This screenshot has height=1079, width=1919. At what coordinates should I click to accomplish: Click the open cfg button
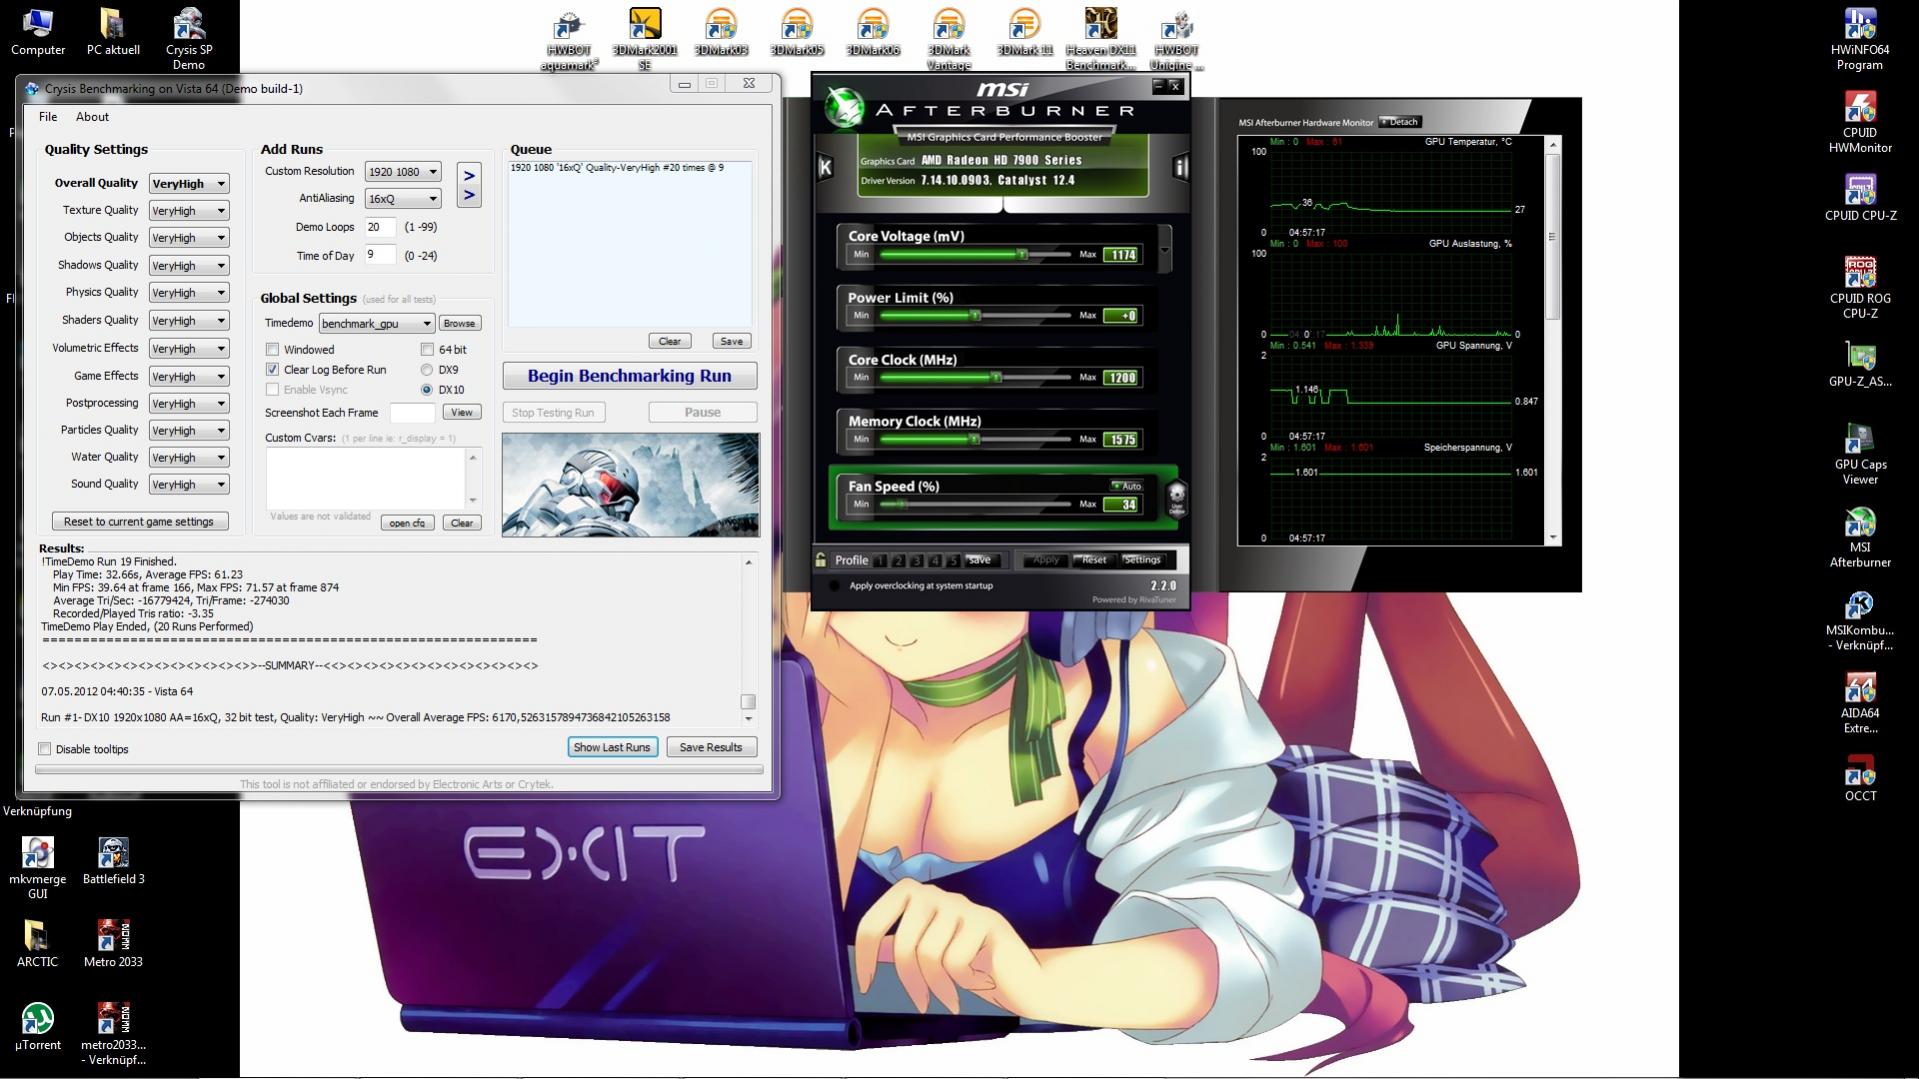click(407, 523)
